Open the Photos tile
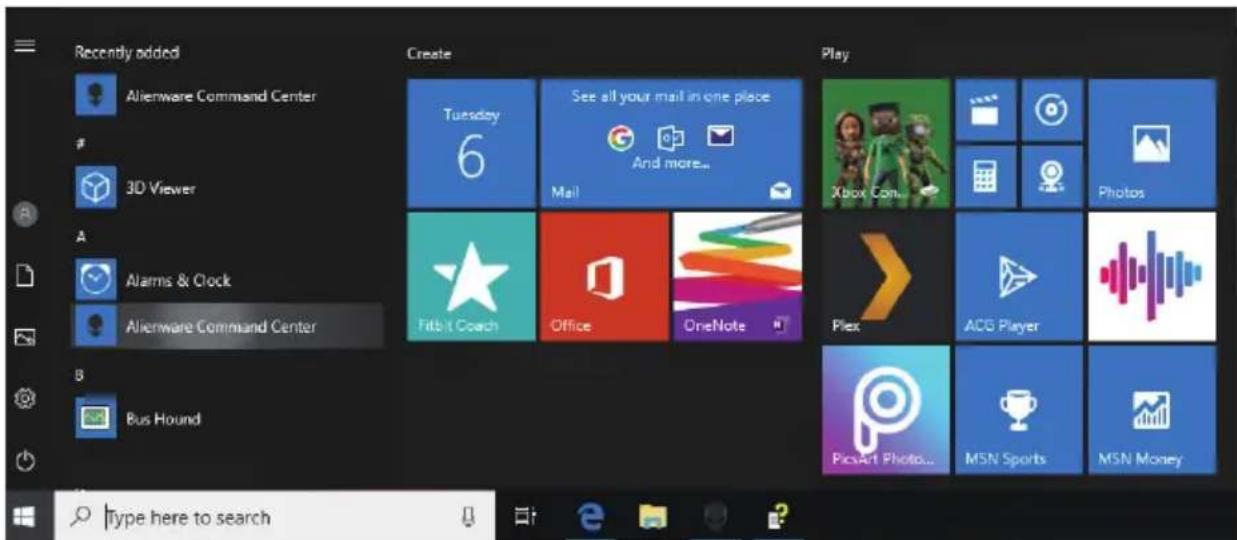This screenshot has height=540, width=1237. [x=1152, y=144]
